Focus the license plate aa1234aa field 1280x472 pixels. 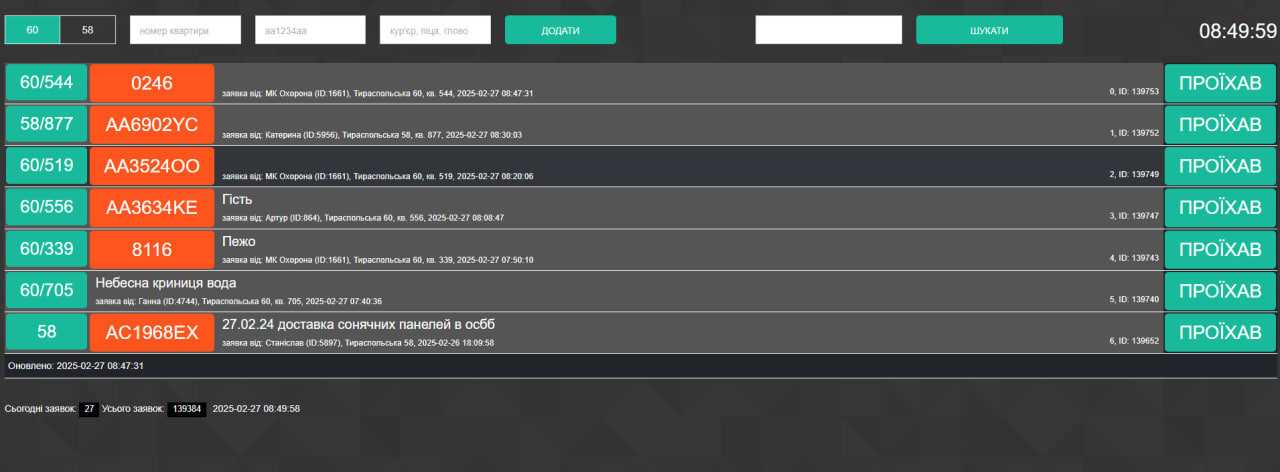click(311, 30)
